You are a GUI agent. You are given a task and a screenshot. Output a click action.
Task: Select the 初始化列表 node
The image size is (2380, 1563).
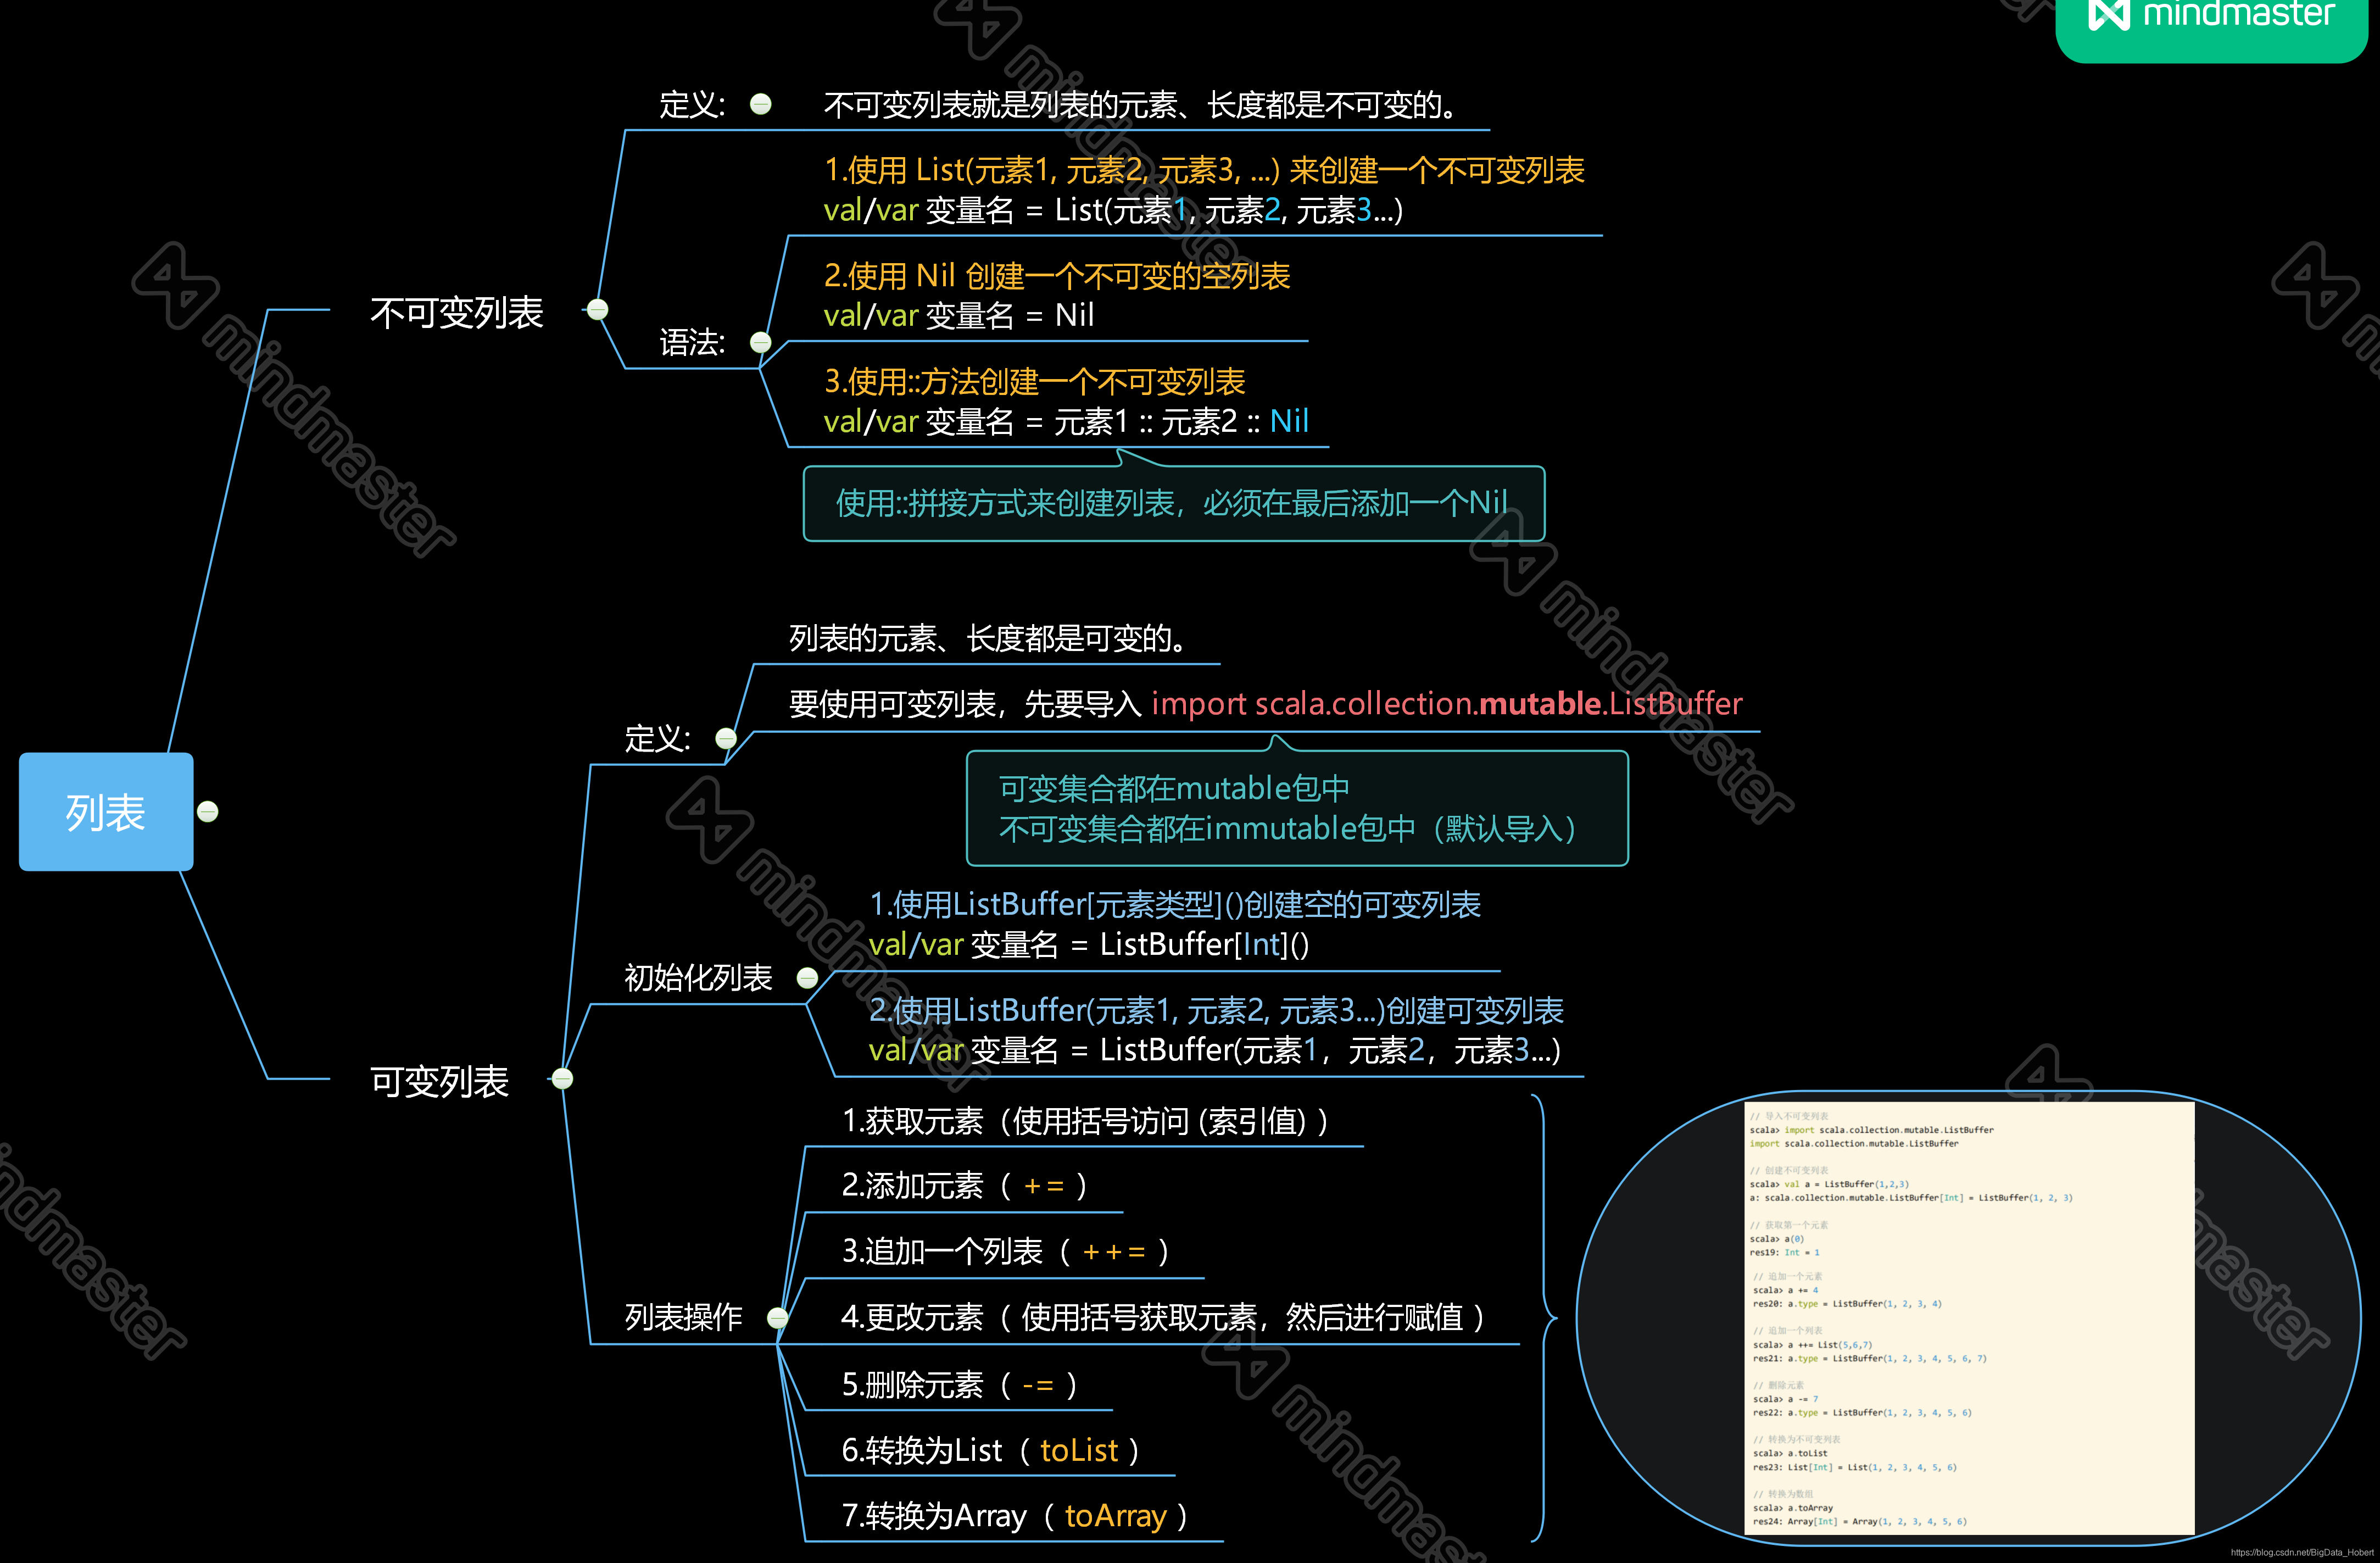point(698,978)
